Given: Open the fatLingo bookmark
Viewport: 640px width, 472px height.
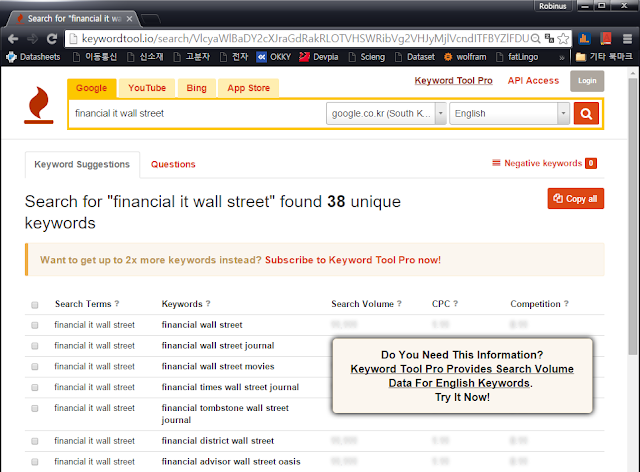Looking at the screenshot, I should click(517, 57).
